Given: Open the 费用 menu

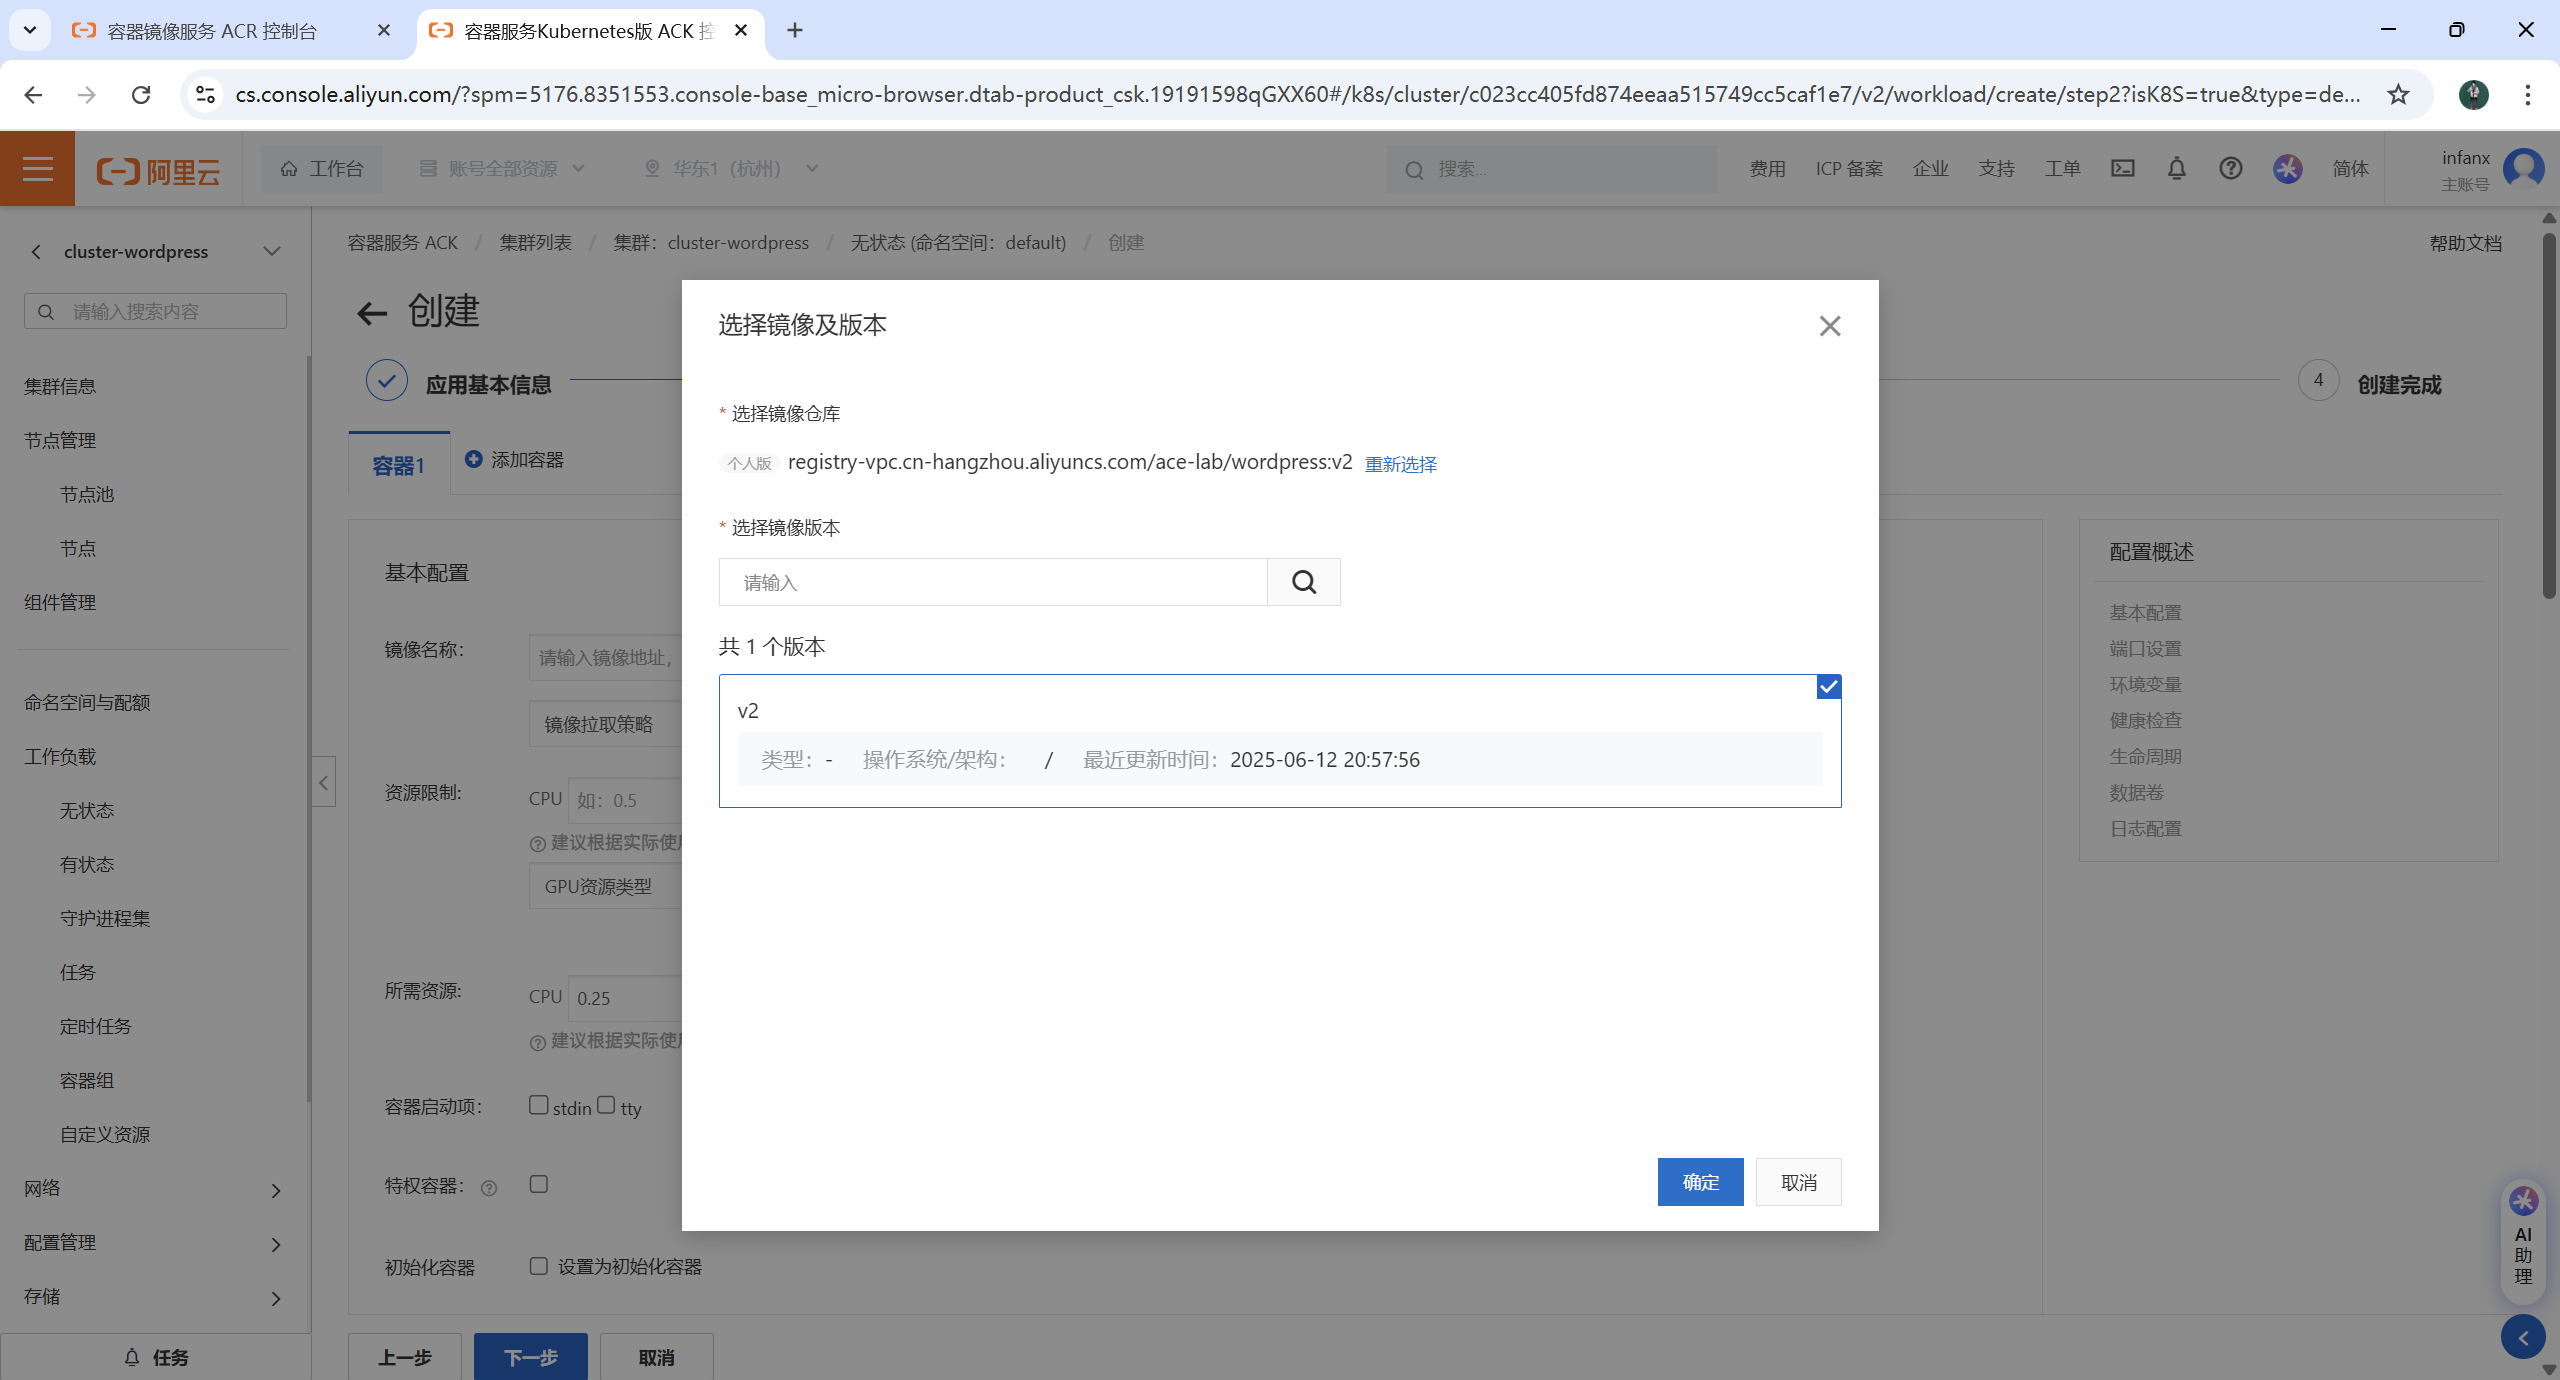Looking at the screenshot, I should [1767, 169].
